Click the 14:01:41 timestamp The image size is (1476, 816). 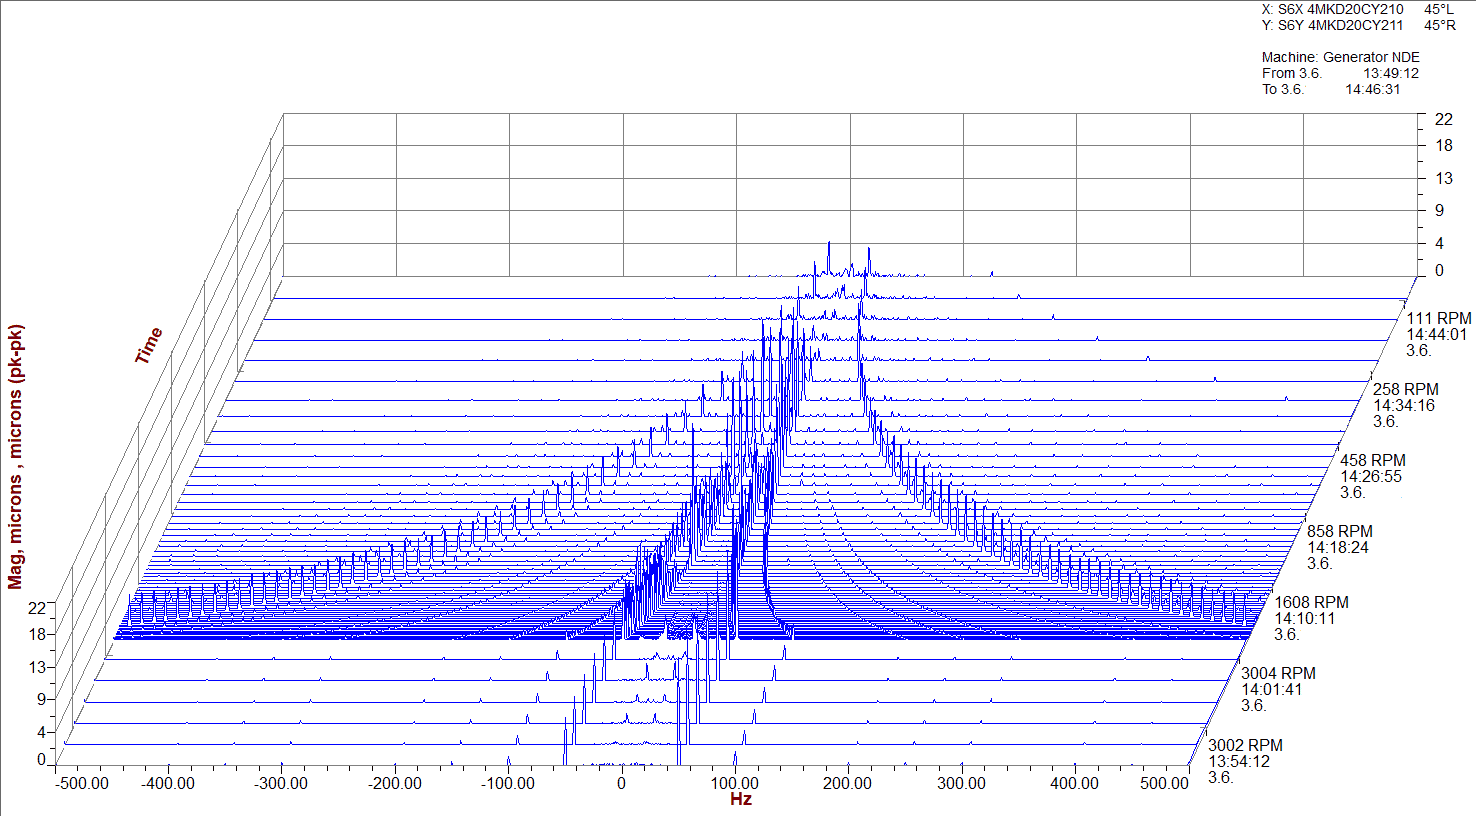point(1272,689)
